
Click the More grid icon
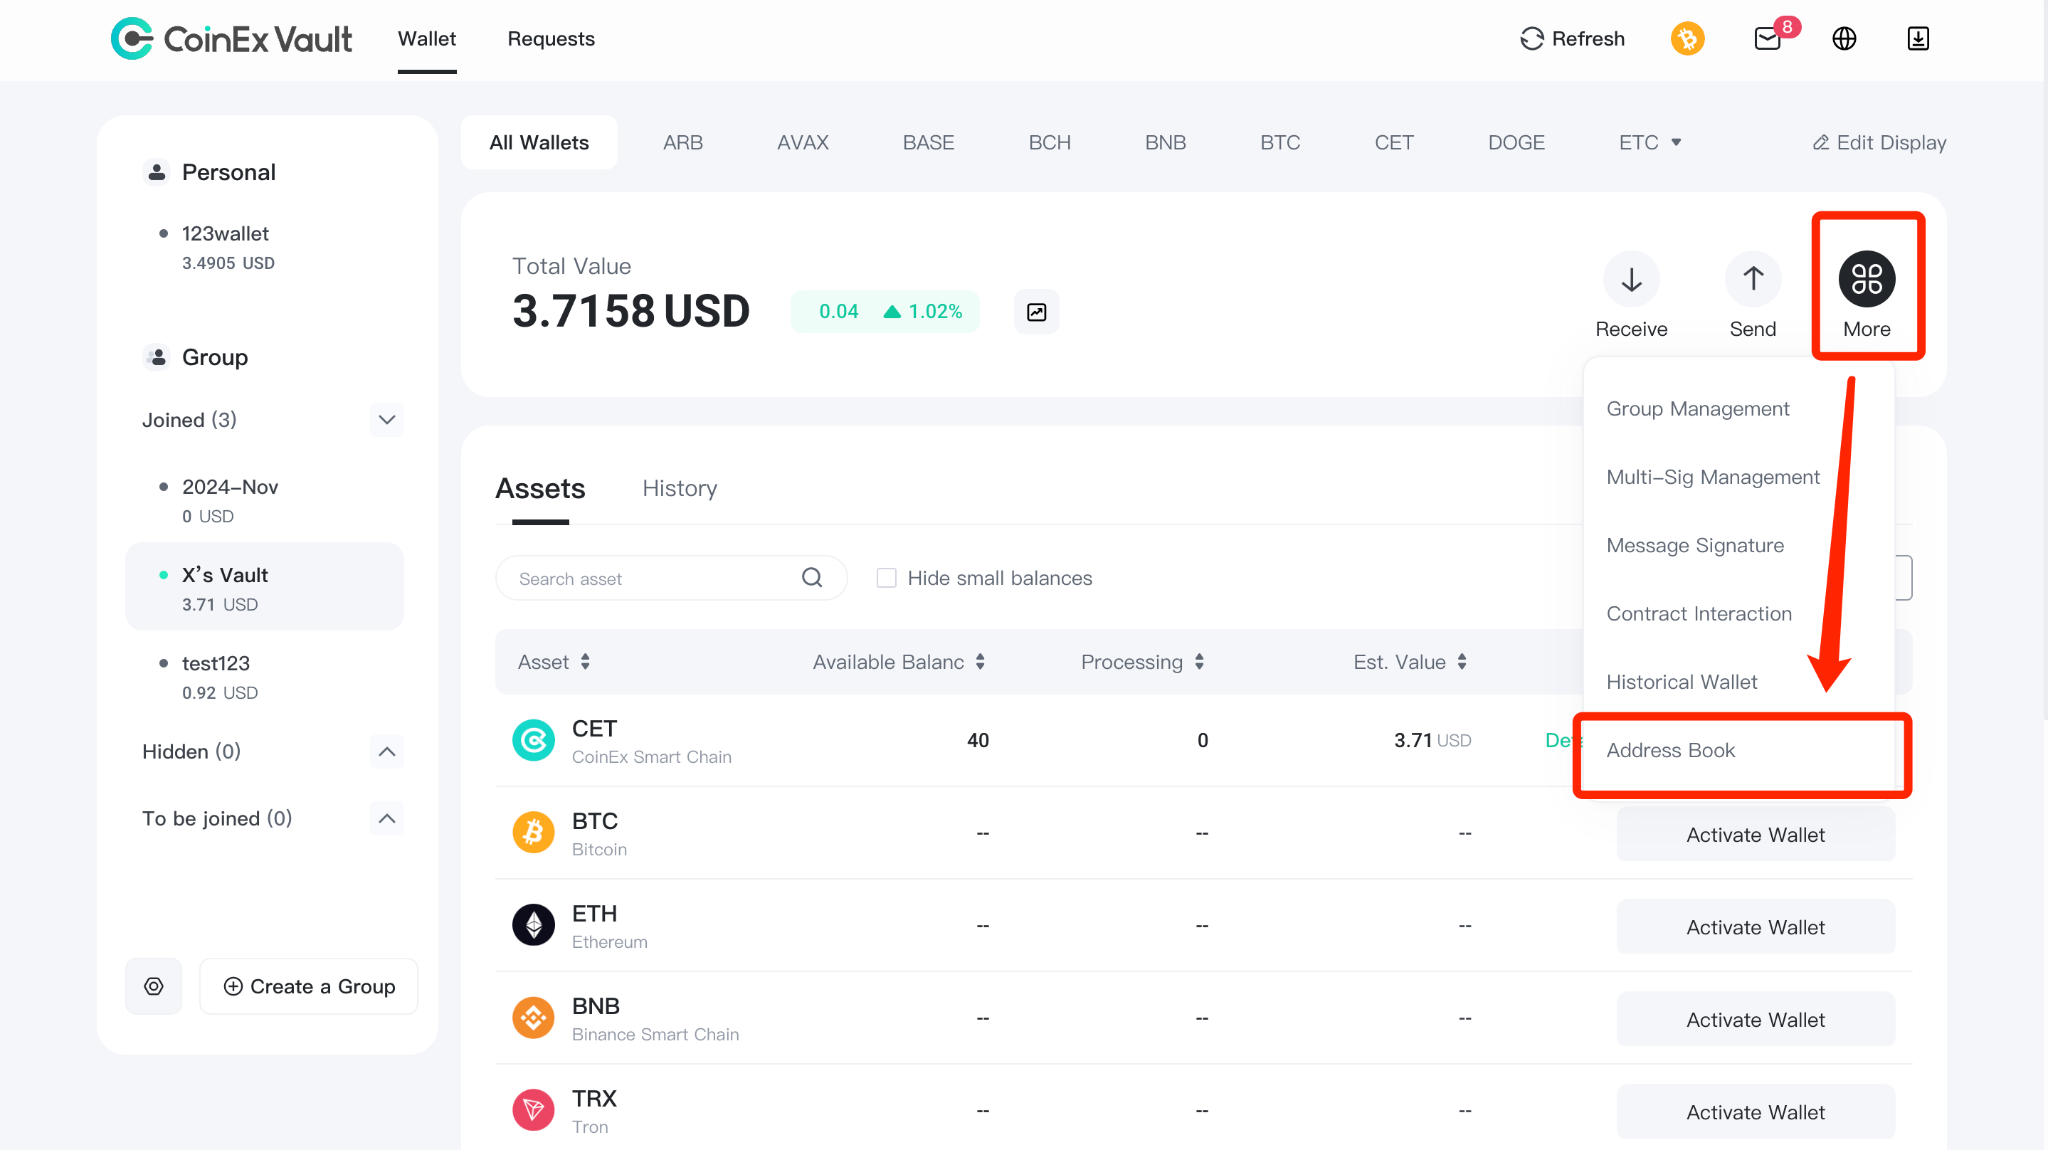click(x=1867, y=279)
